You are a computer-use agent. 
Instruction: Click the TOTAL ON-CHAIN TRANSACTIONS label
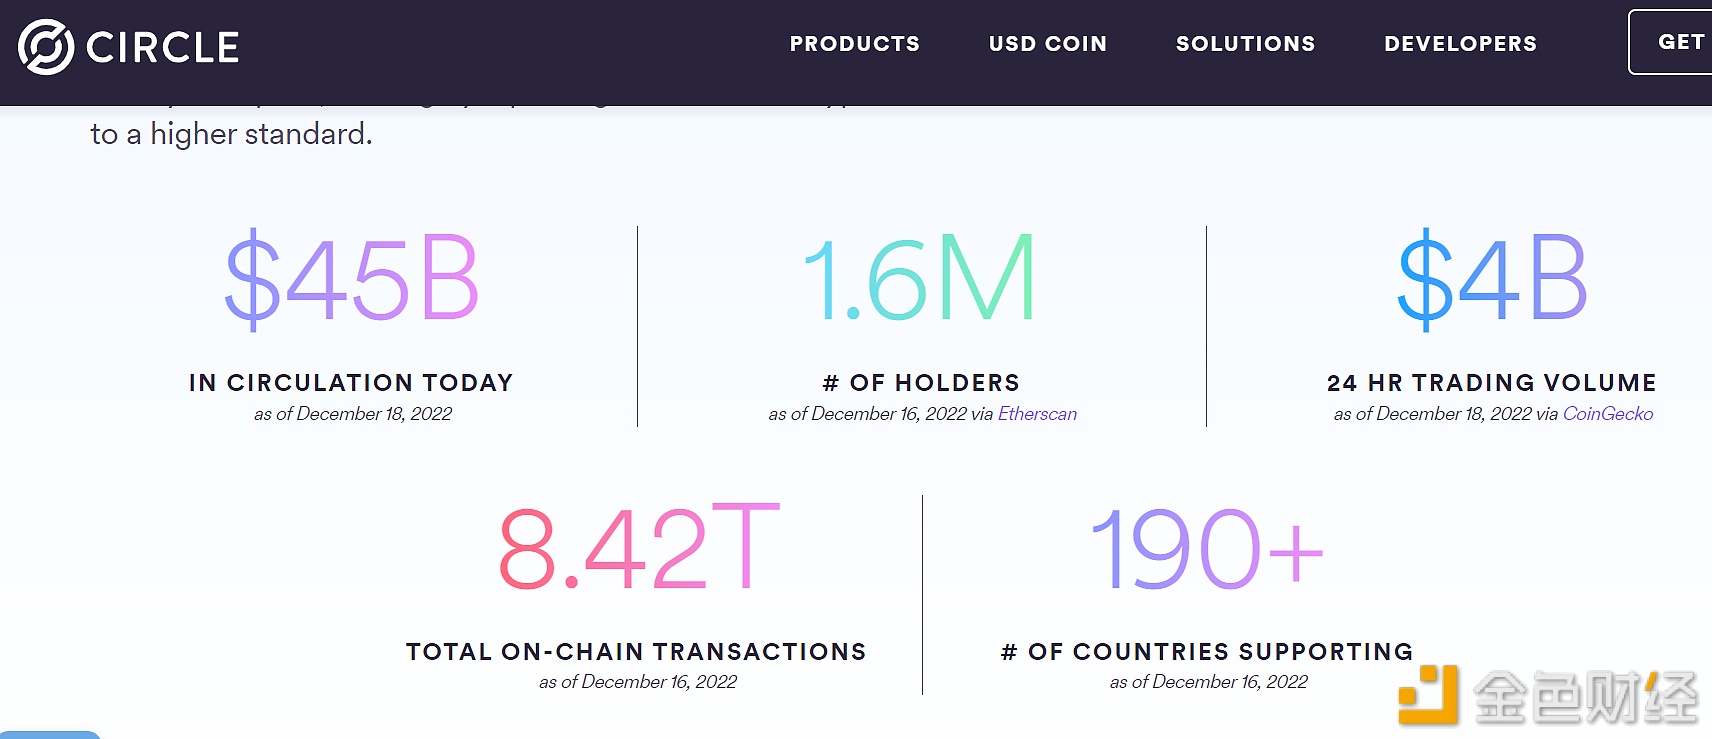point(636,652)
